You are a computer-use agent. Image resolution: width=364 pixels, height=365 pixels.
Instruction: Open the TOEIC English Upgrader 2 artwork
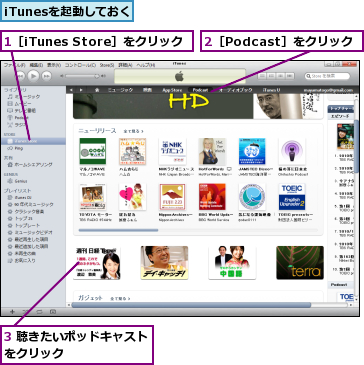coord(292,197)
